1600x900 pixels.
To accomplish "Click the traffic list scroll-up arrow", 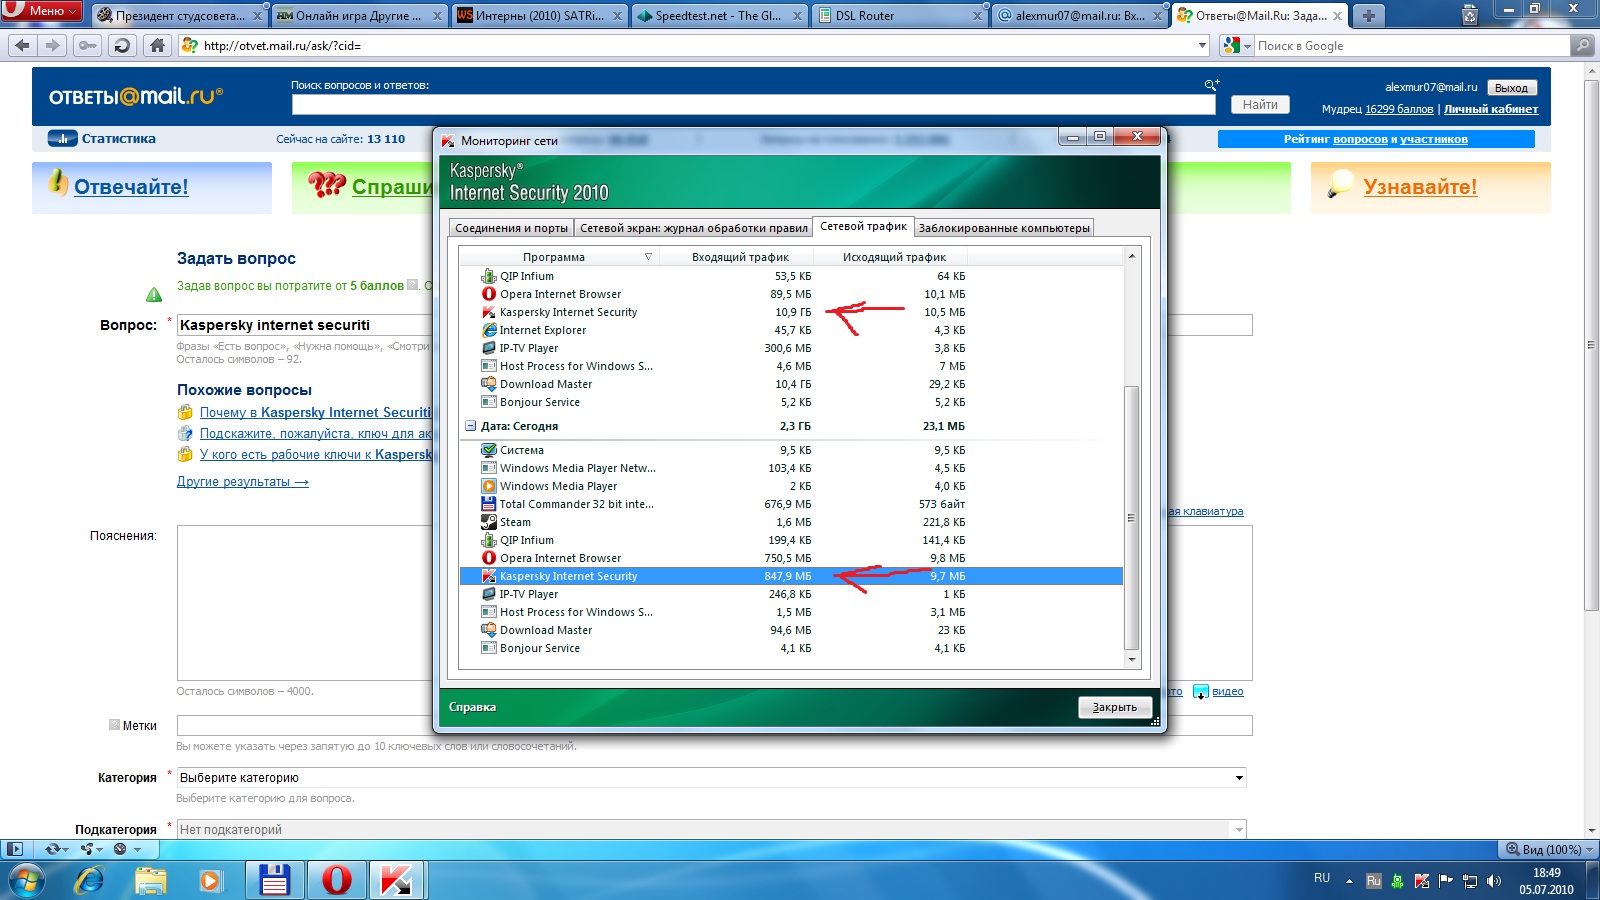I will (1132, 256).
